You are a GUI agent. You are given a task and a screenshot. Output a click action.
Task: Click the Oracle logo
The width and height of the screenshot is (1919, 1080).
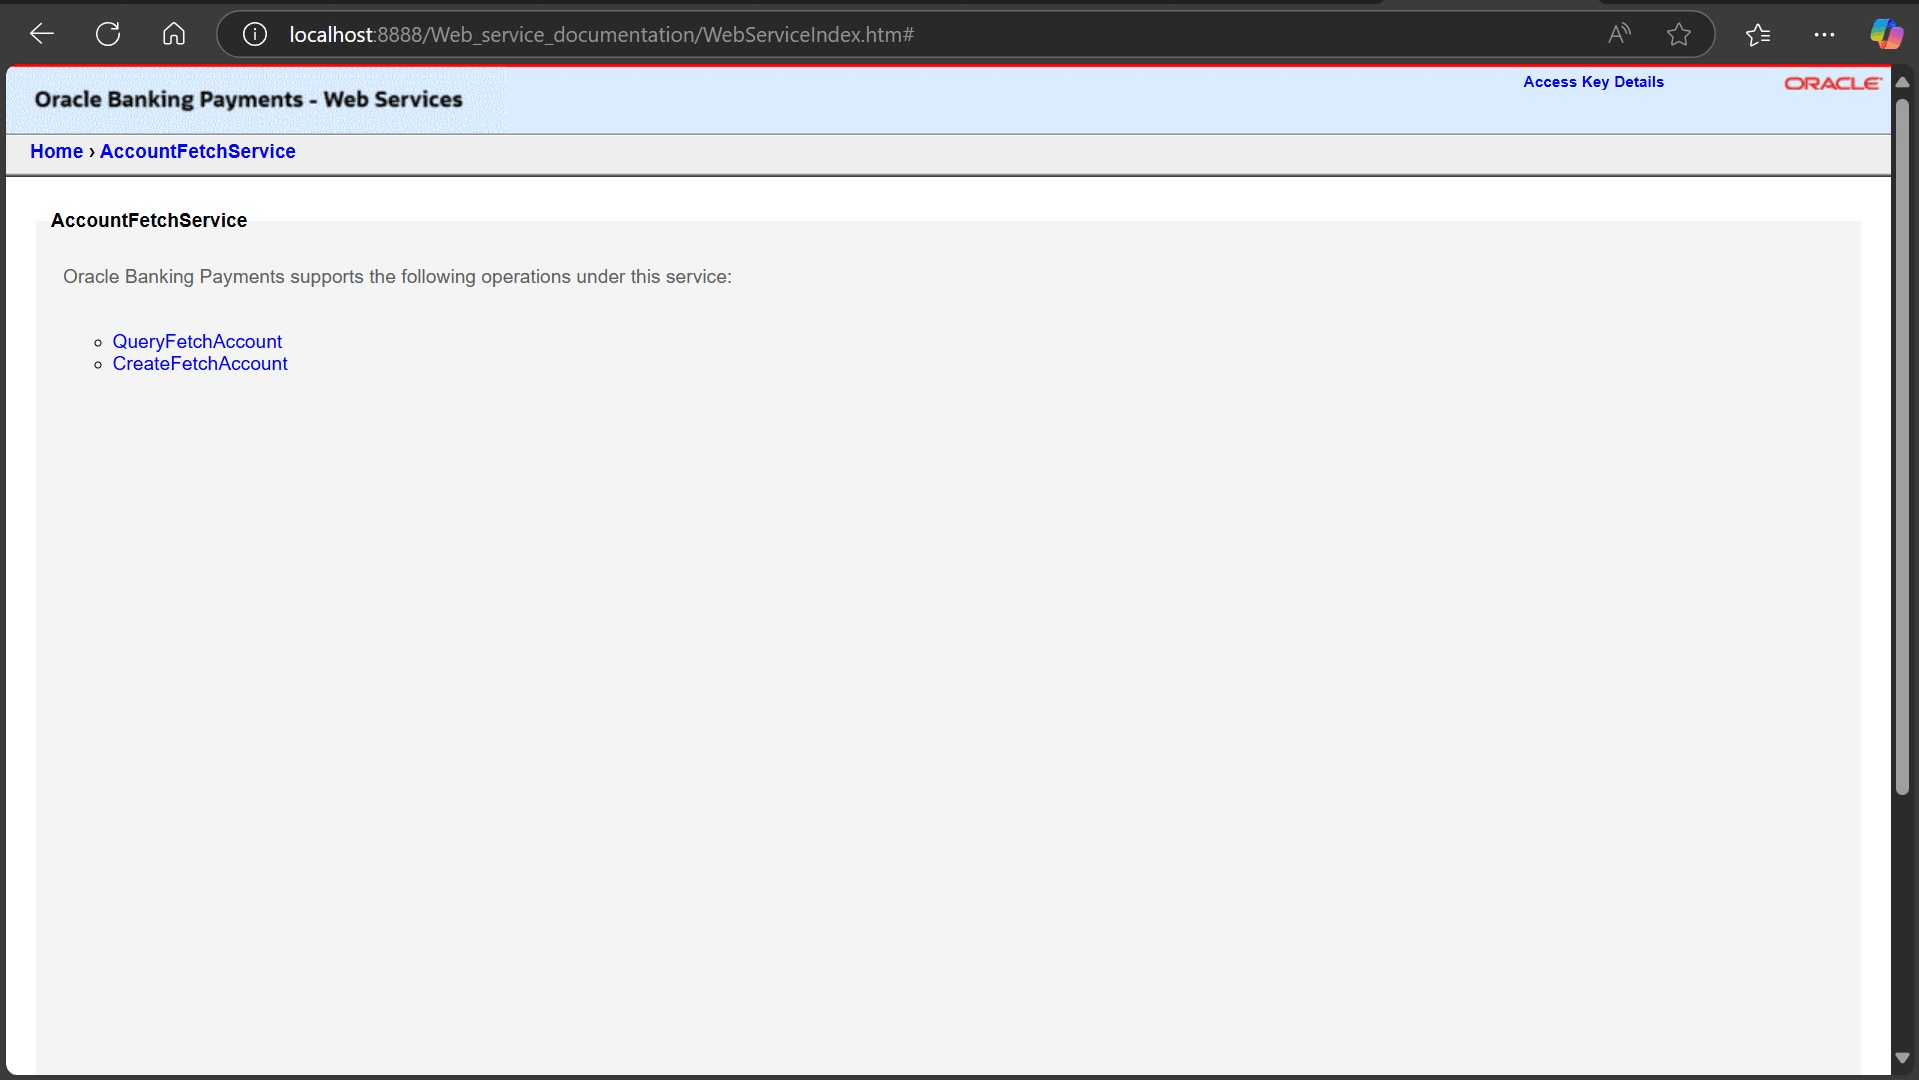pos(1833,83)
